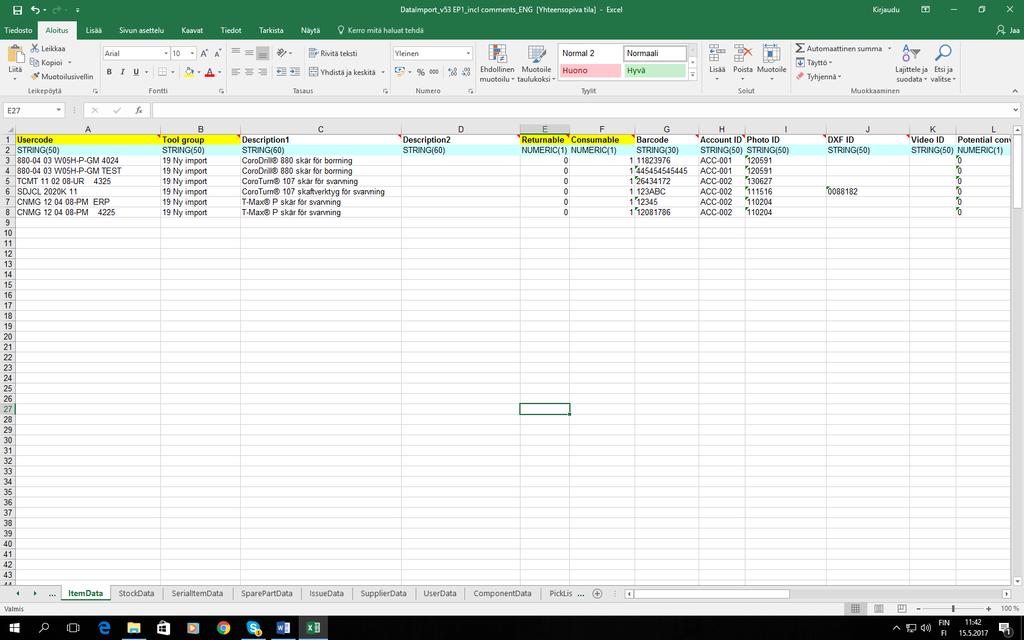The width and height of the screenshot is (1024, 640).
Task: Click the text orientation icon
Action: (281, 53)
